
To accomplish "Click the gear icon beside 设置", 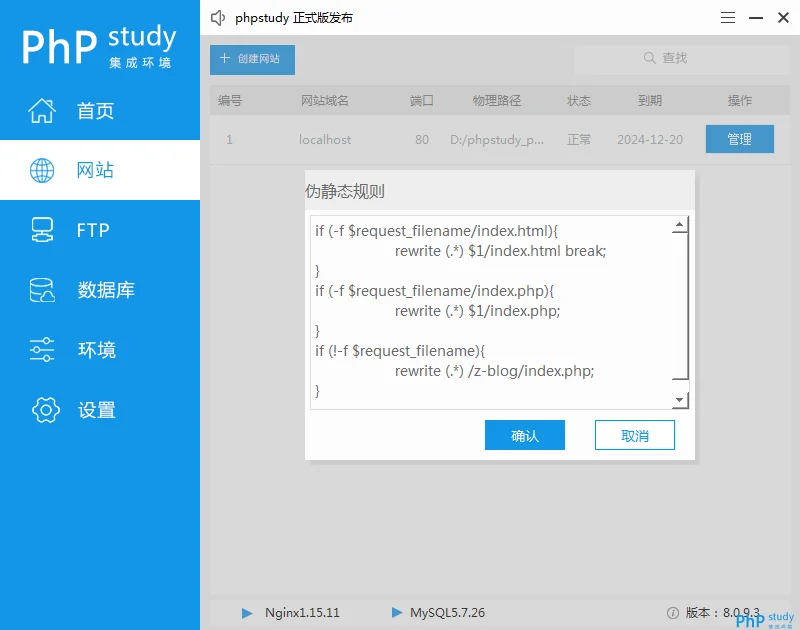I will click(x=46, y=410).
